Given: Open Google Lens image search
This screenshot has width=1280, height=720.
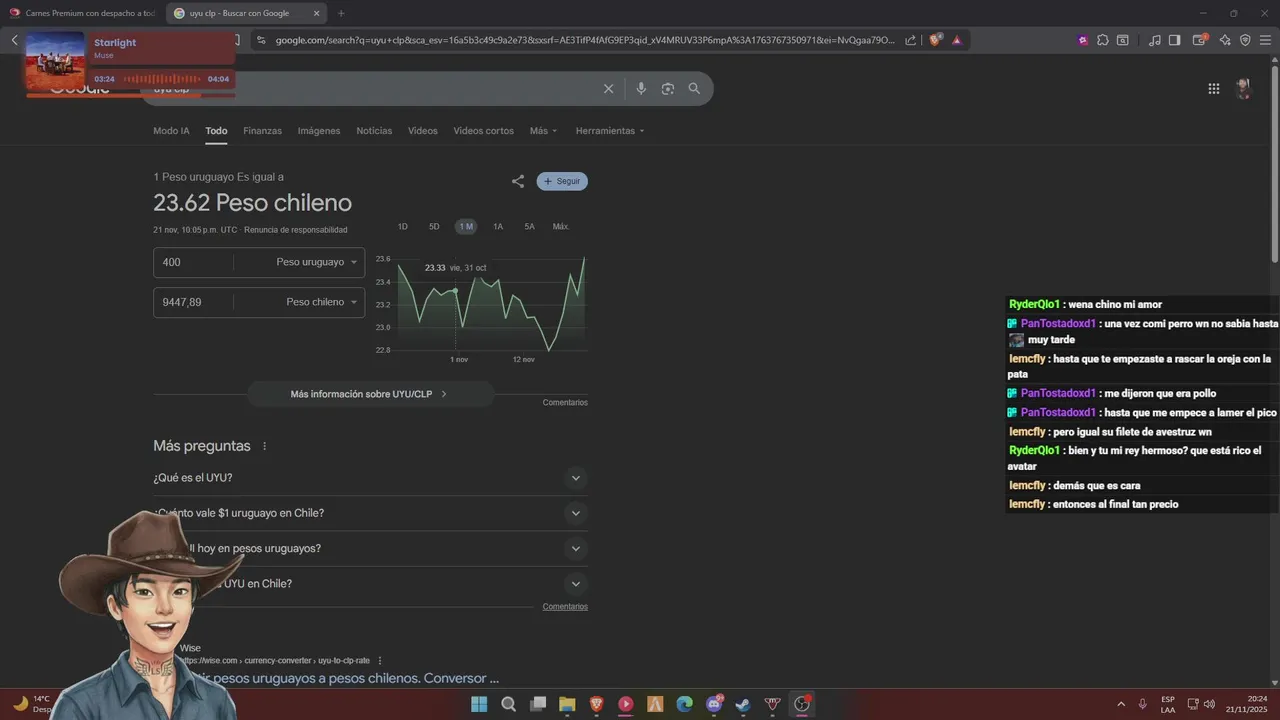Looking at the screenshot, I should 667,89.
